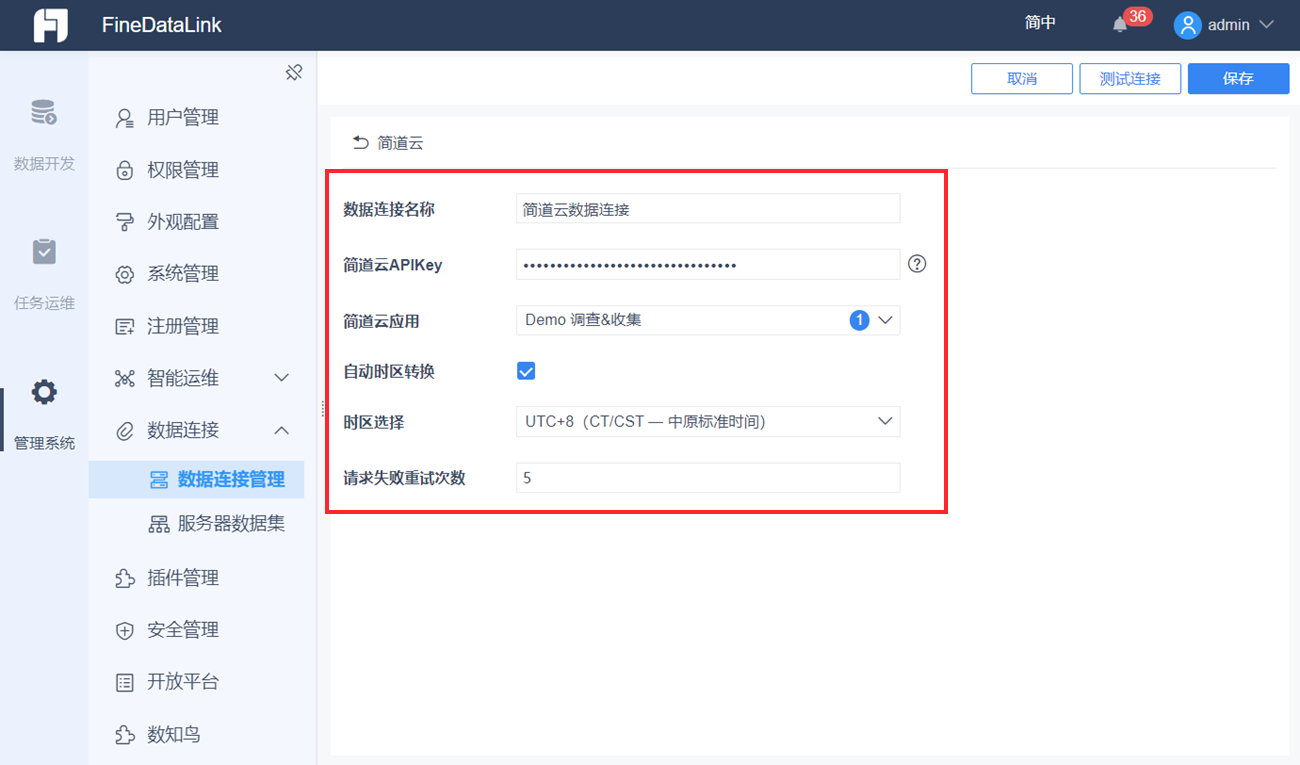Click 安全管理 shield icon

pyautogui.click(x=125, y=630)
